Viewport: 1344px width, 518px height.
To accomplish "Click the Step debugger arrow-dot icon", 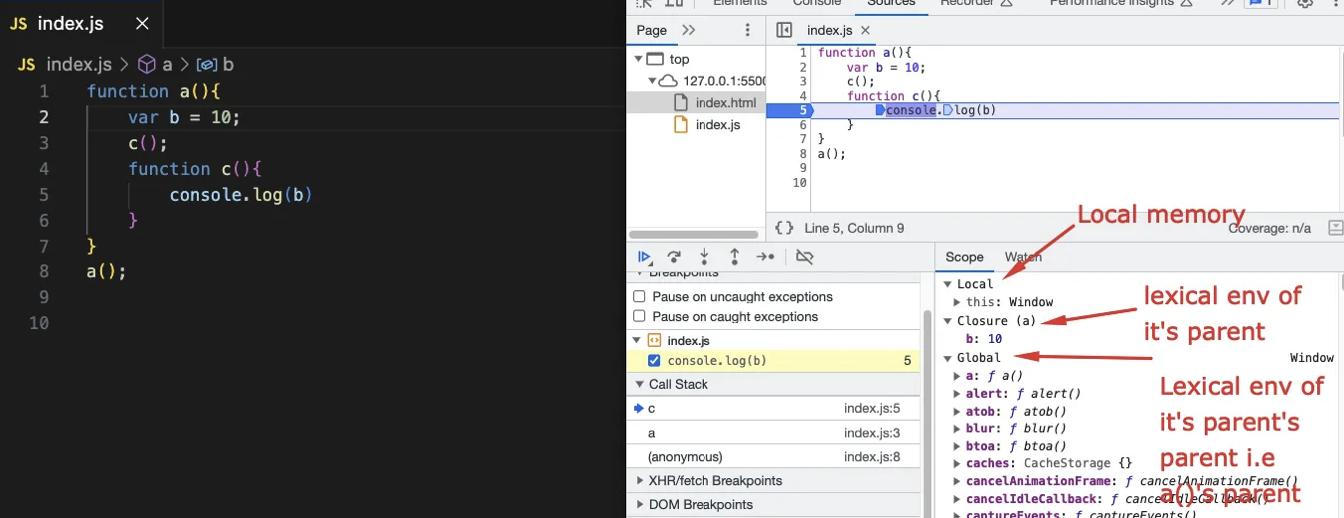I will click(x=765, y=257).
